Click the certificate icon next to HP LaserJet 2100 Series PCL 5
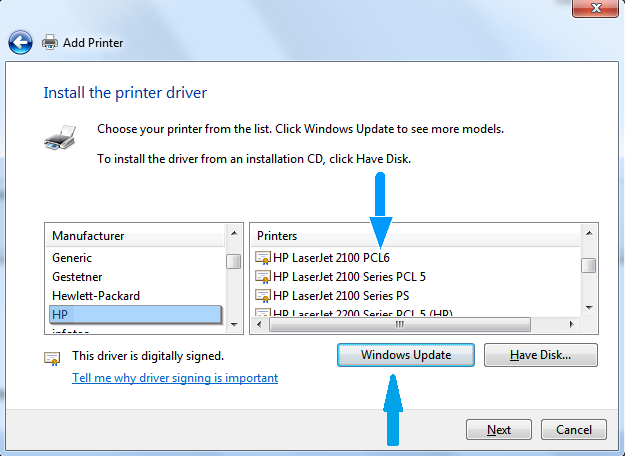Screen dimensions: 625x456 click(x=263, y=277)
